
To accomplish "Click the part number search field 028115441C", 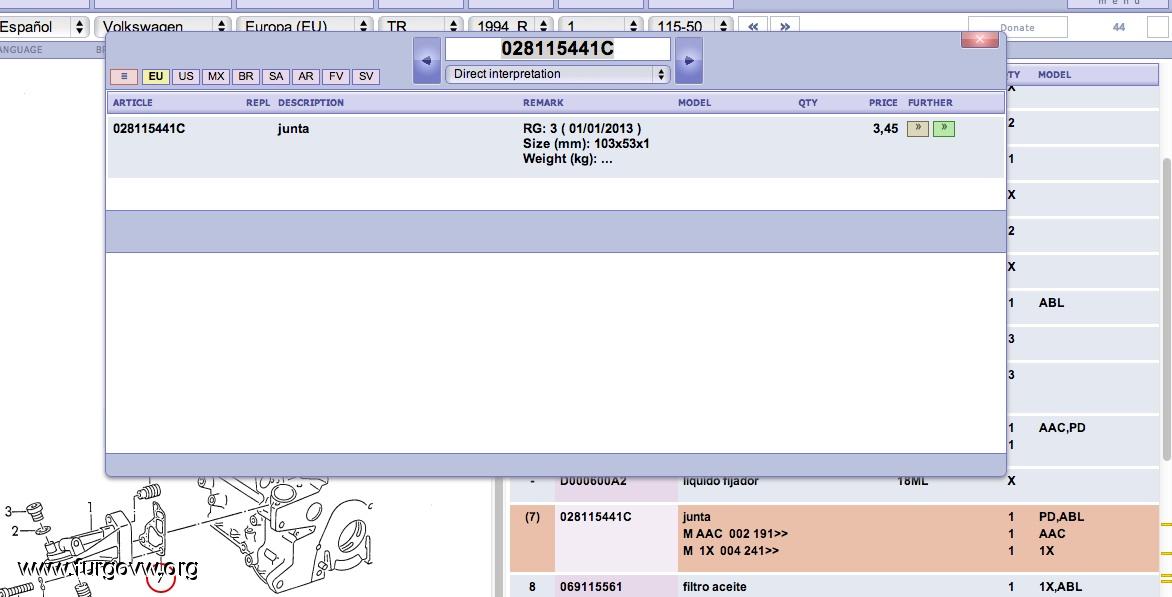I will coord(557,49).
